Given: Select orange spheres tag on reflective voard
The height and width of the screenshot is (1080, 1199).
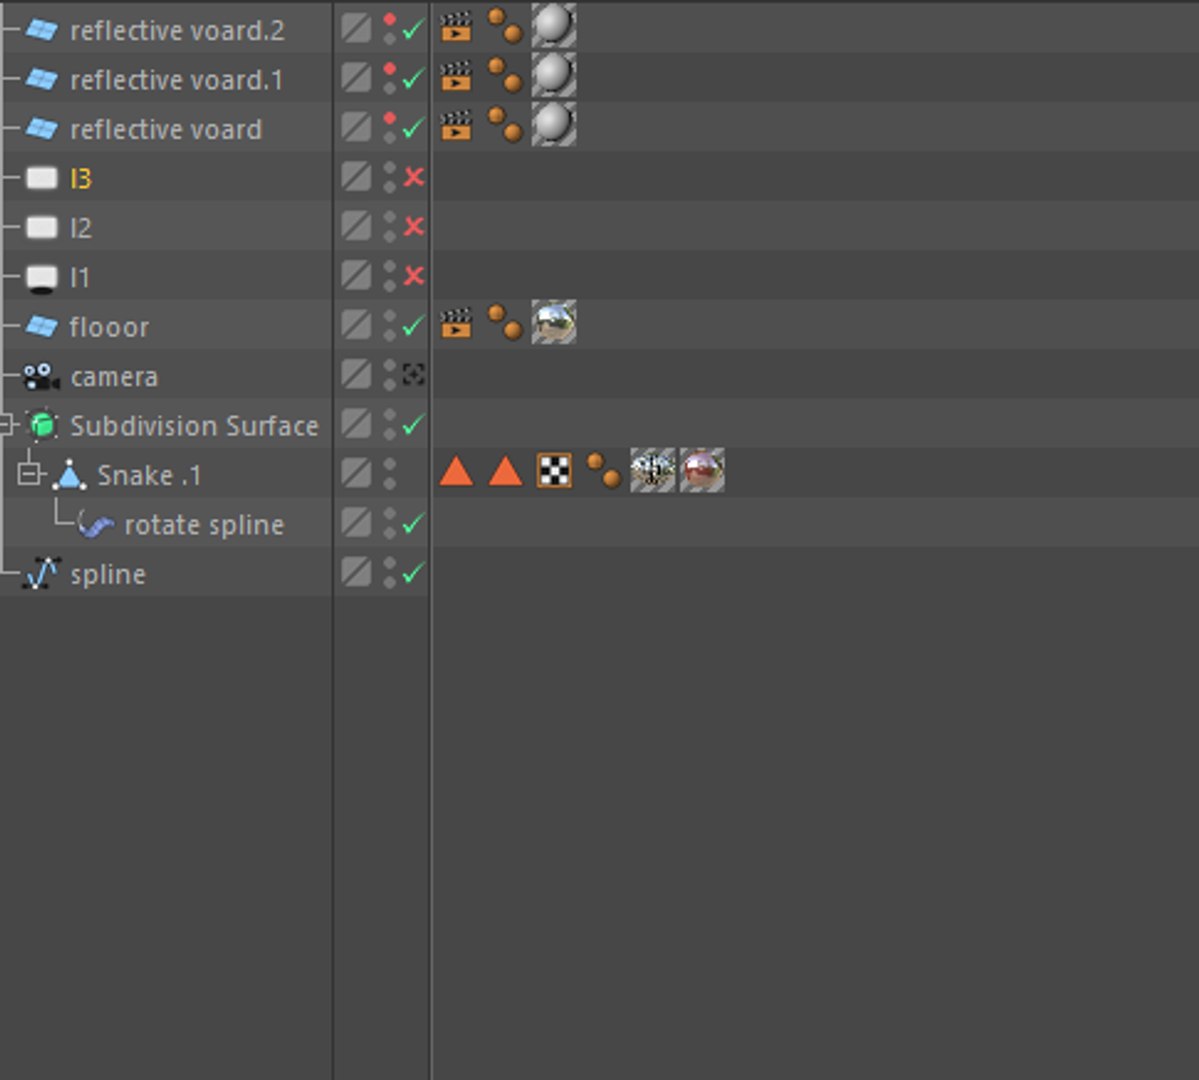Looking at the screenshot, I should coord(505,125).
